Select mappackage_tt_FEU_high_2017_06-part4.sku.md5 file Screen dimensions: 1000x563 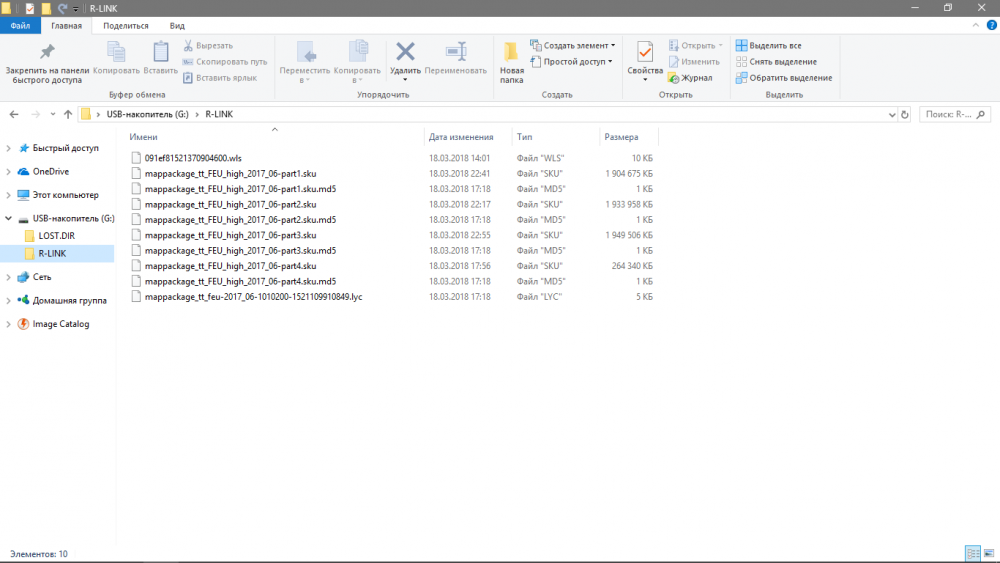coord(240,281)
